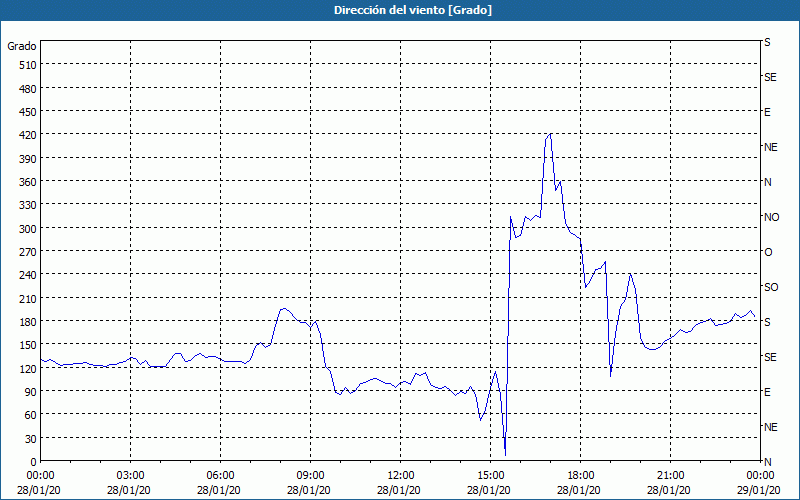Screen dimensions: 800x500
Task: Click the N compass label beside 360 gridline
Action: 767,182
